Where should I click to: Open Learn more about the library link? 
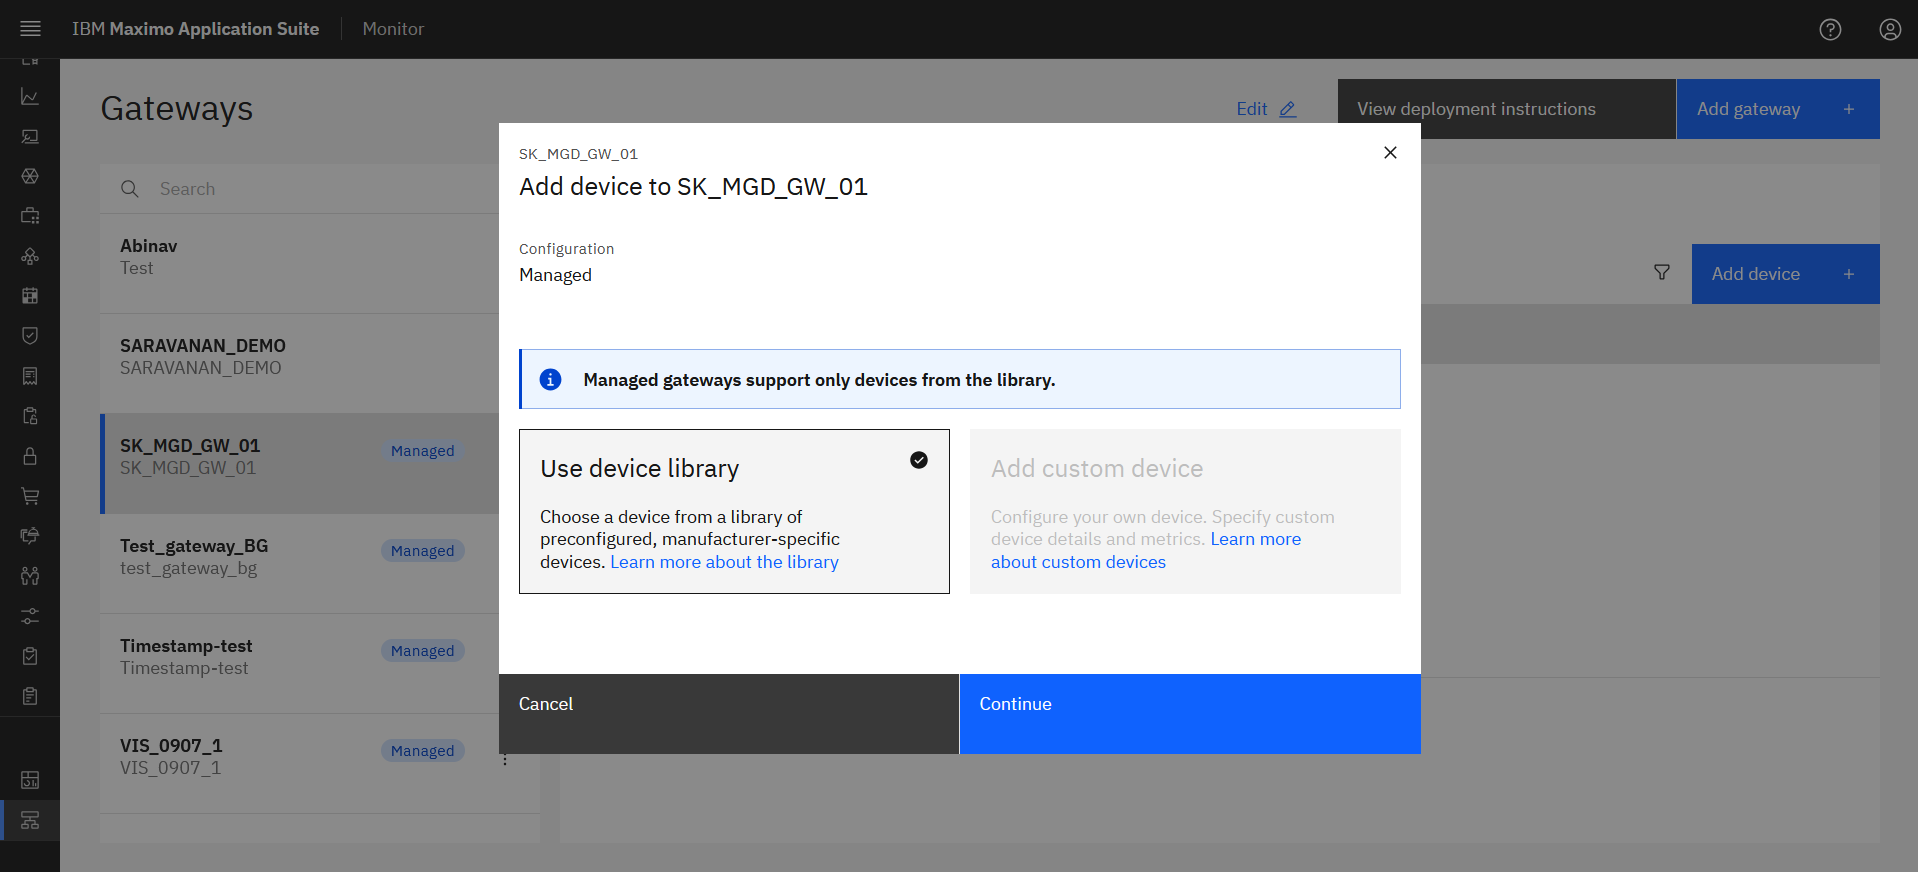pyautogui.click(x=724, y=562)
